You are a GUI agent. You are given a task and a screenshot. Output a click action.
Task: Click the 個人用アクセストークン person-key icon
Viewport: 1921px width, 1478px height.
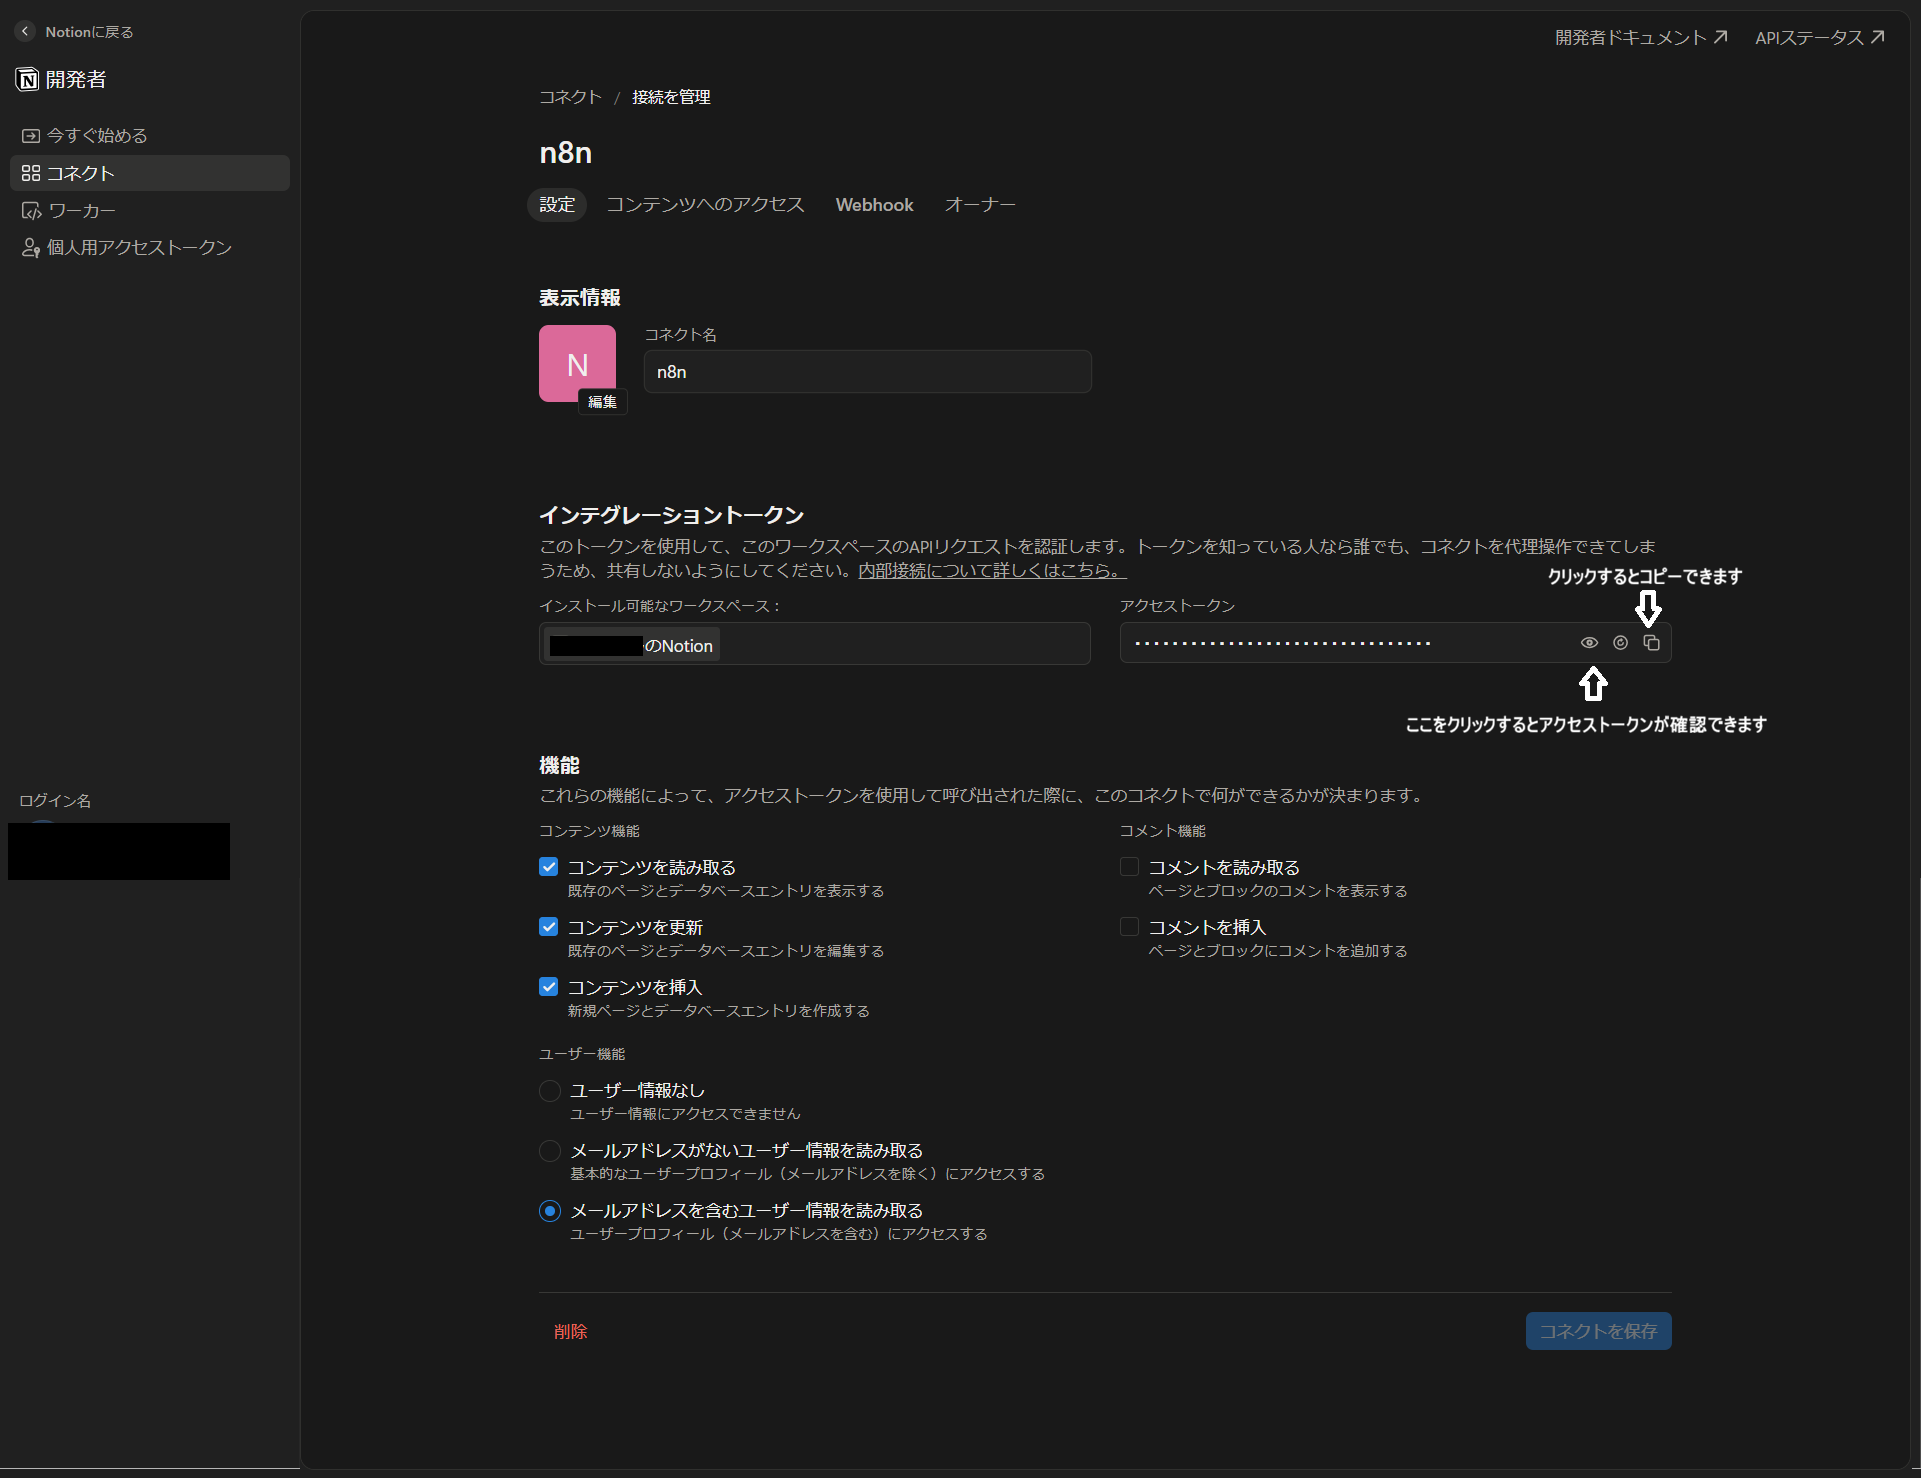[x=31, y=247]
